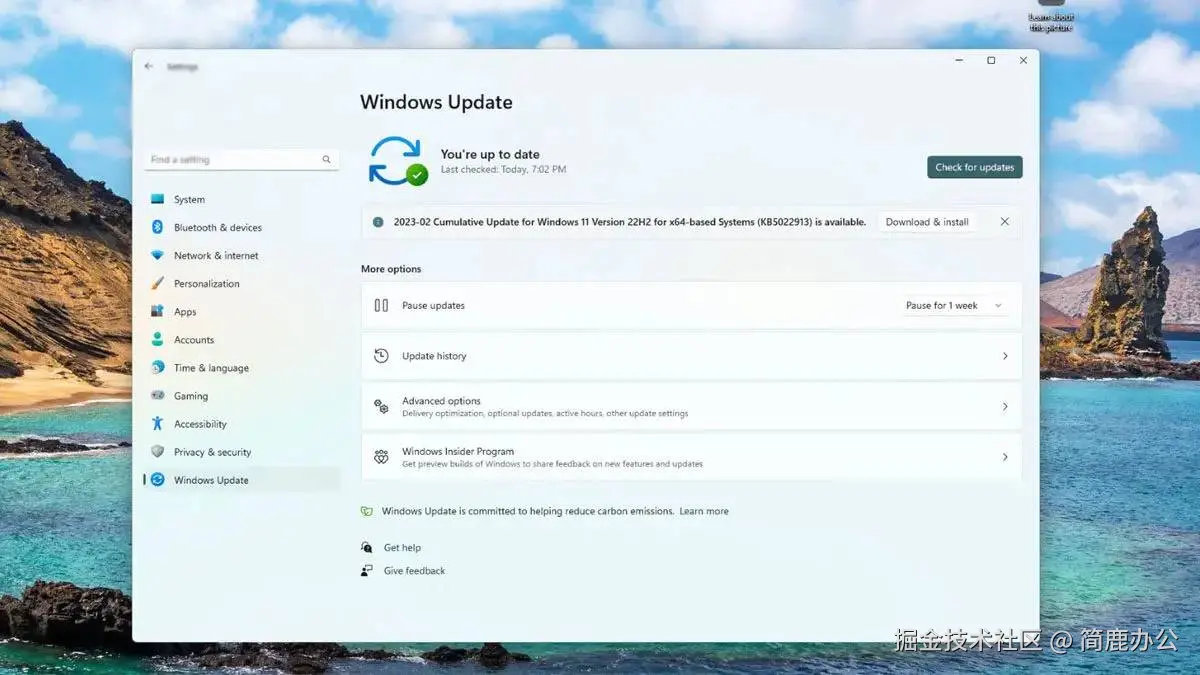Image resolution: width=1200 pixels, height=675 pixels.
Task: Click the 'Windows Update' page heading
Action: pyautogui.click(x=436, y=102)
